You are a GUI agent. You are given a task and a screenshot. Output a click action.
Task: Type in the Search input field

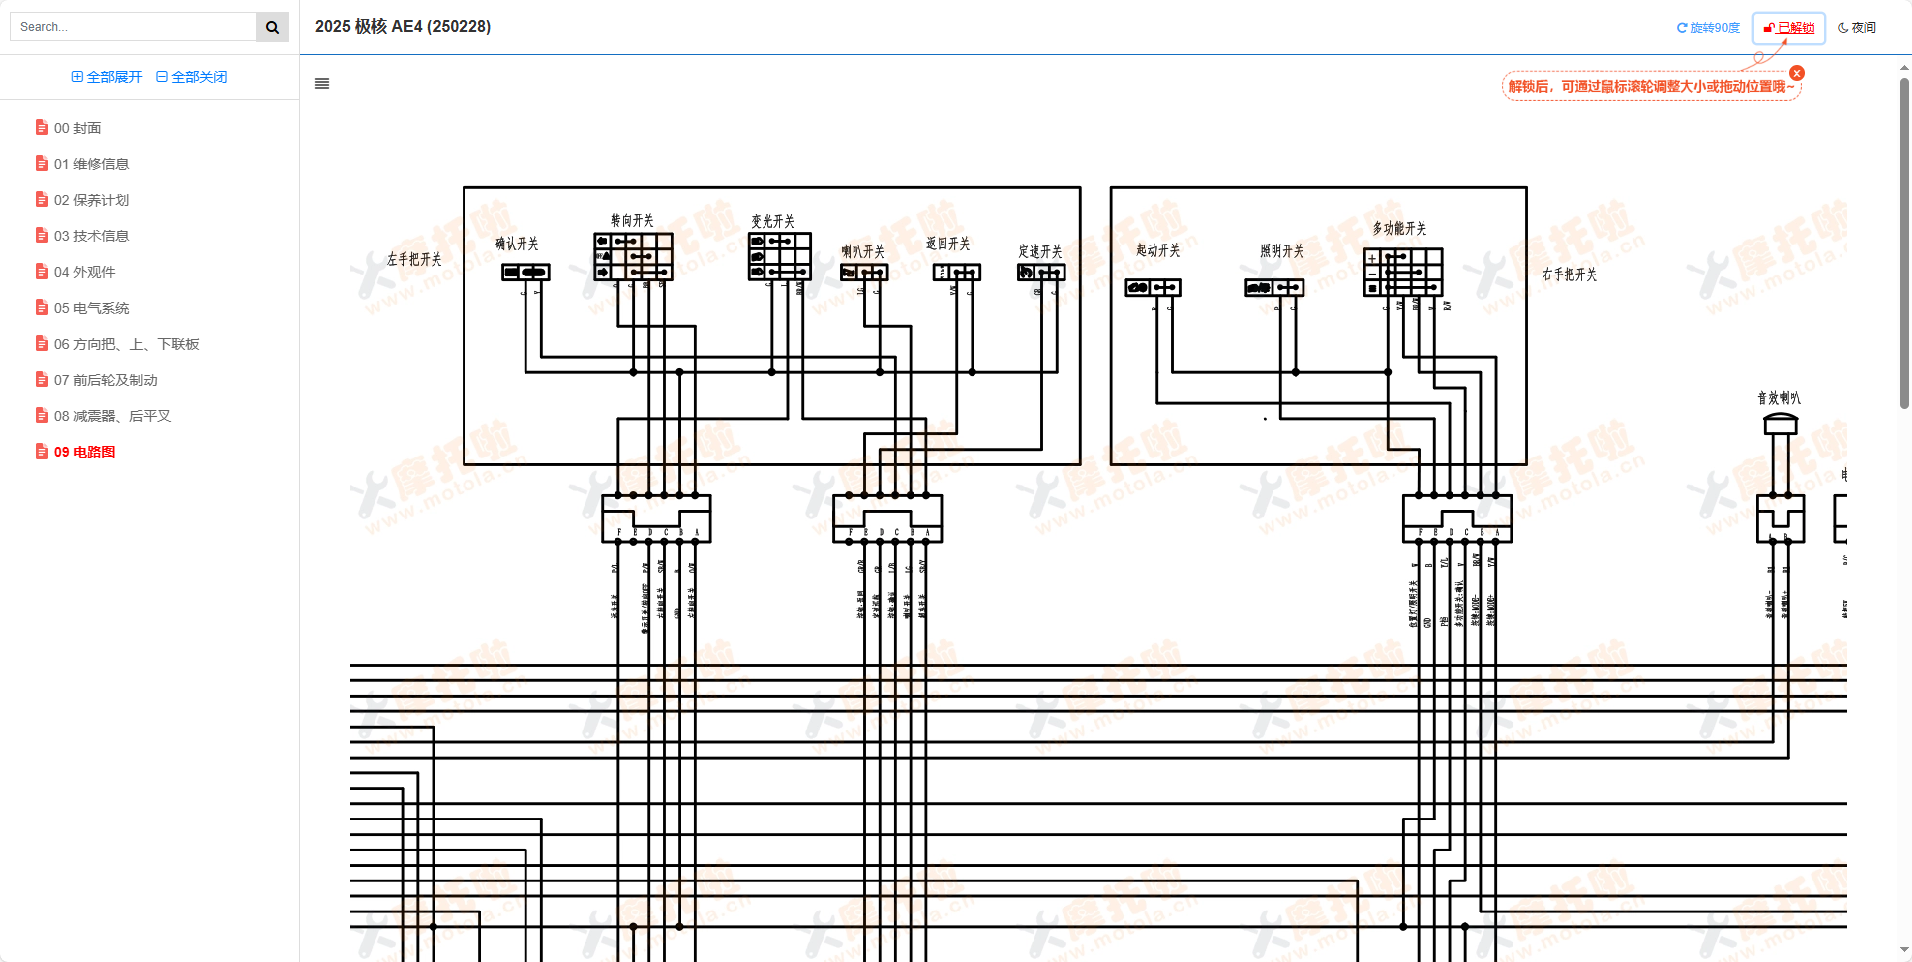[x=133, y=27]
